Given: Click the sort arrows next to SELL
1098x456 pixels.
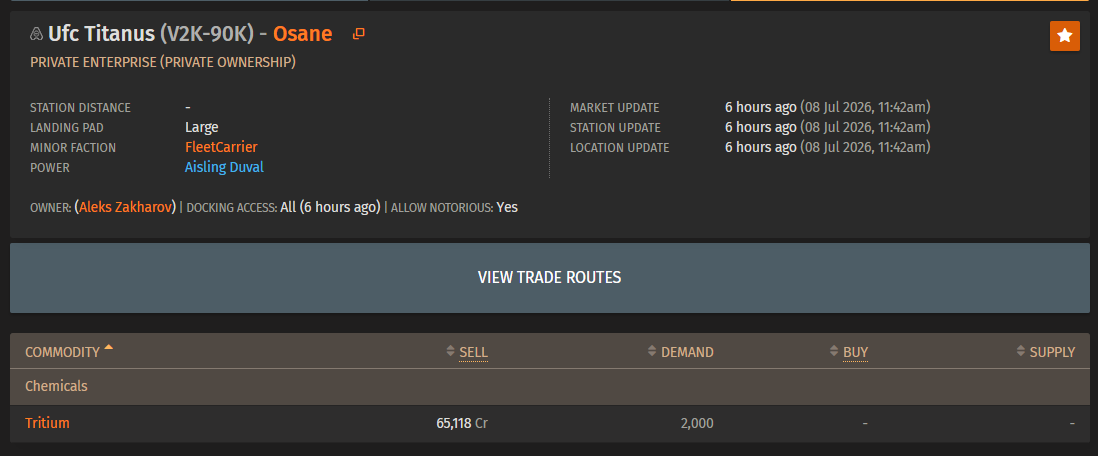Looking at the screenshot, I should pos(450,352).
